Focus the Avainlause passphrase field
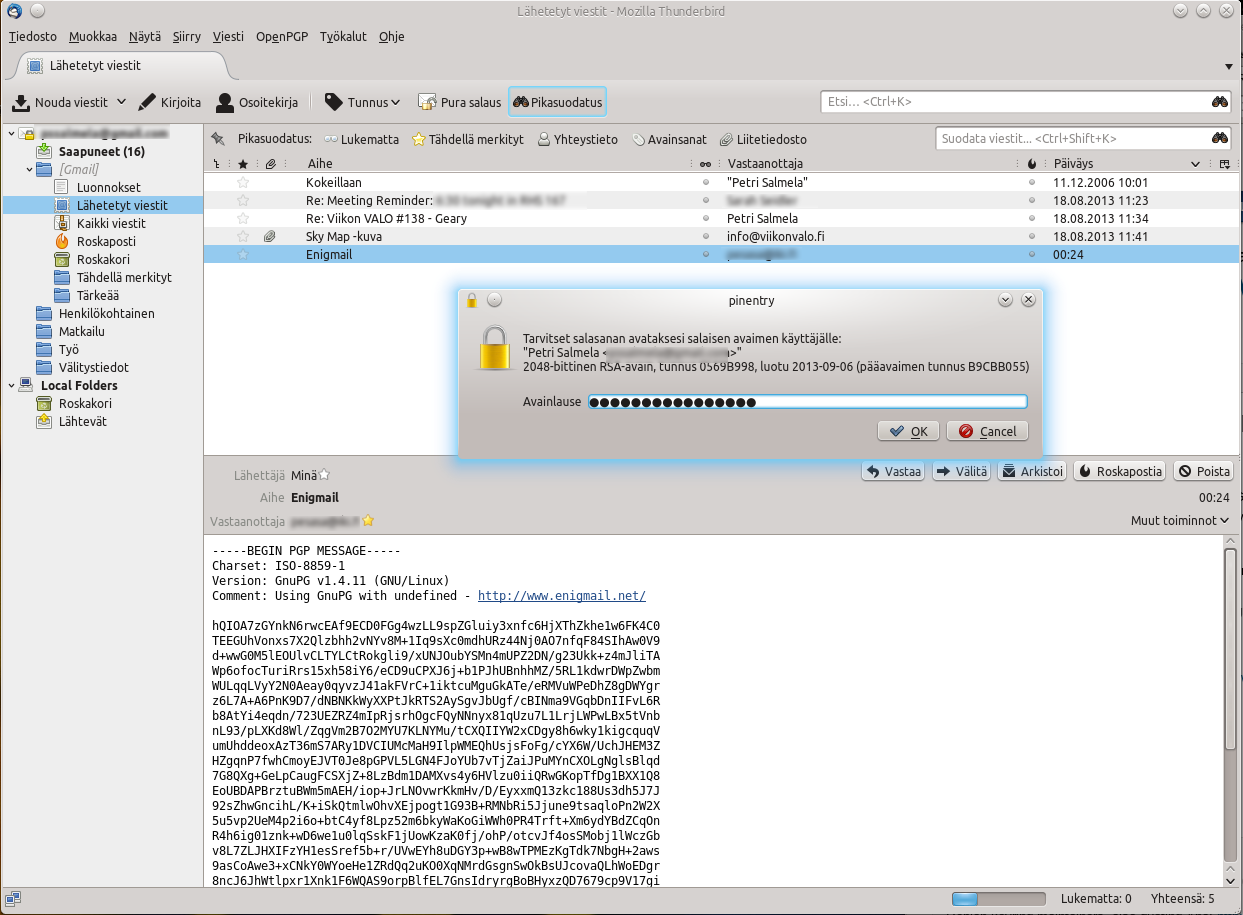This screenshot has height=915, width=1243. 807,402
